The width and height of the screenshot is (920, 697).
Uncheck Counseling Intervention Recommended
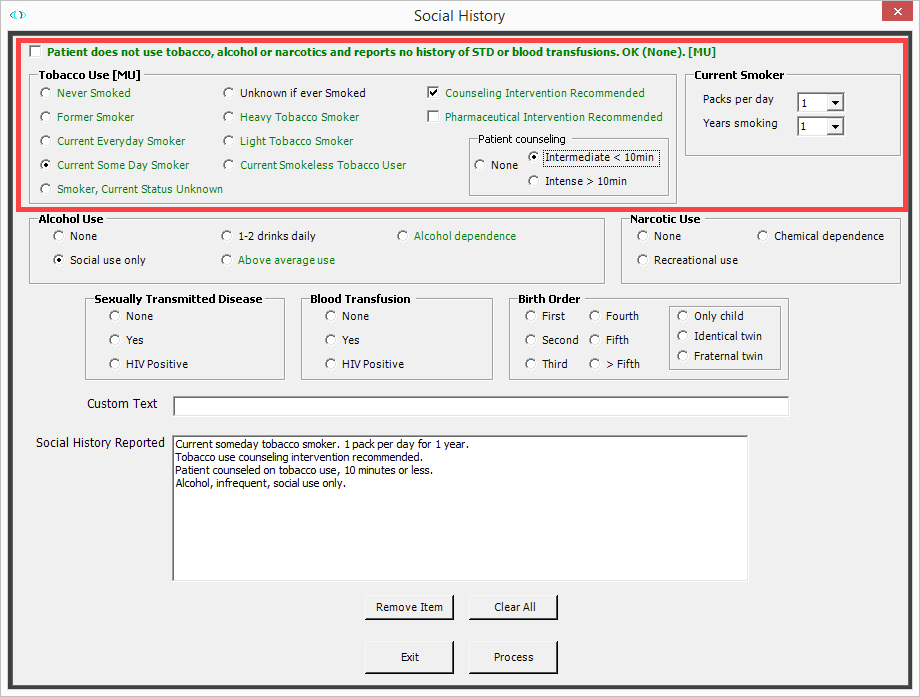click(433, 93)
